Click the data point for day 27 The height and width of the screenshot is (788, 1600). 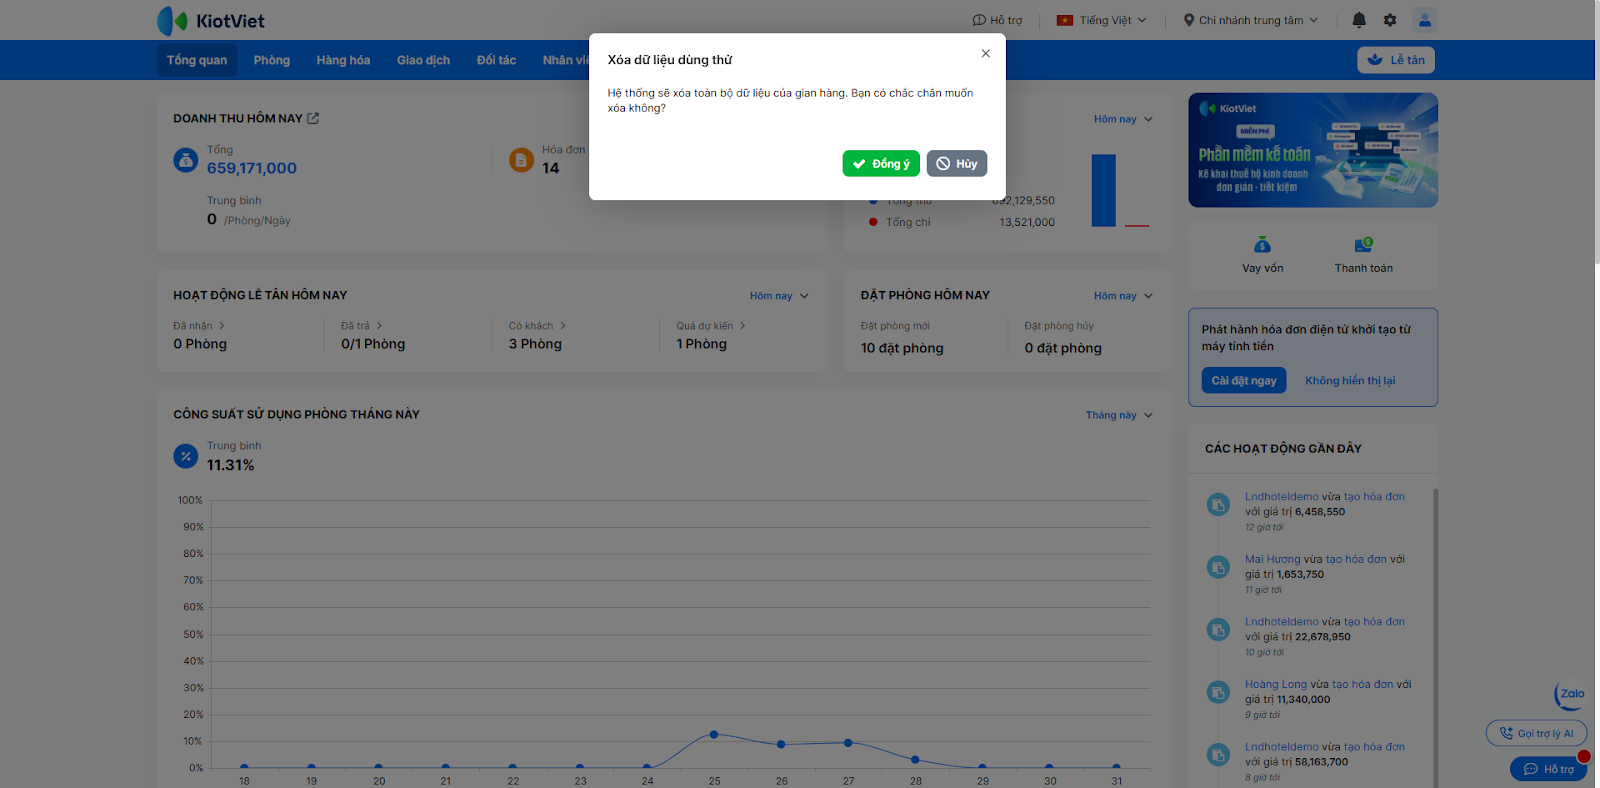[848, 743]
